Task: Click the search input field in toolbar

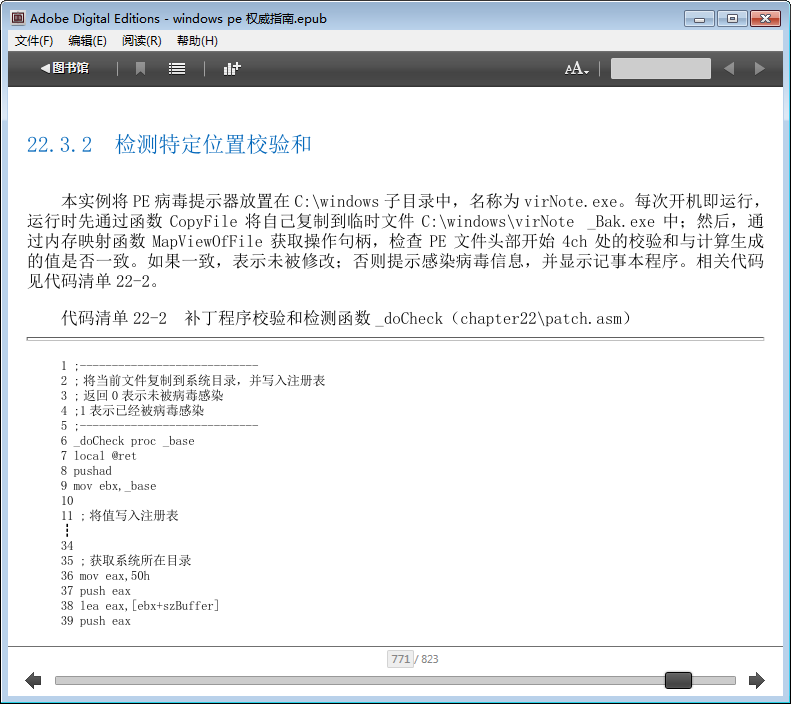Action: click(660, 69)
